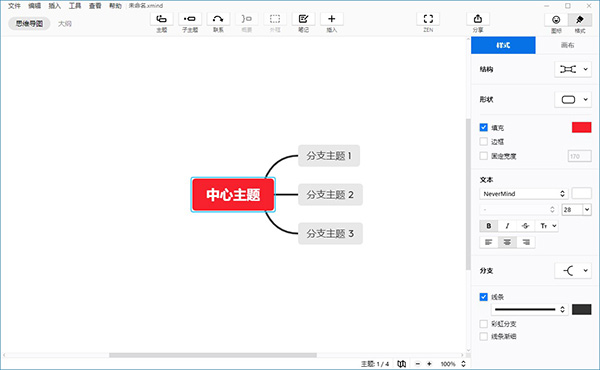Screen dimensions: 600x370
Task: Enter ZEN fullscreen mode
Action: (x=428, y=19)
